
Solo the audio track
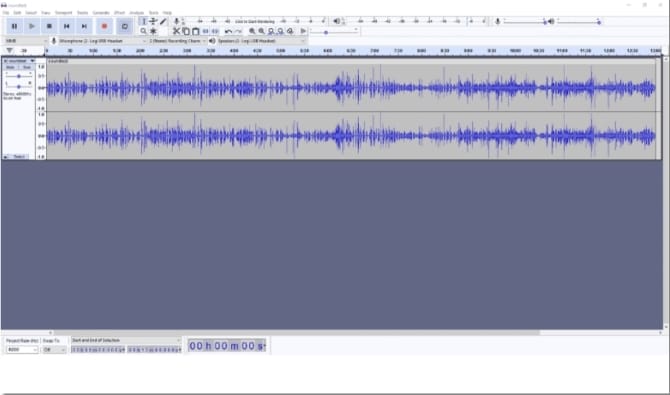26,67
